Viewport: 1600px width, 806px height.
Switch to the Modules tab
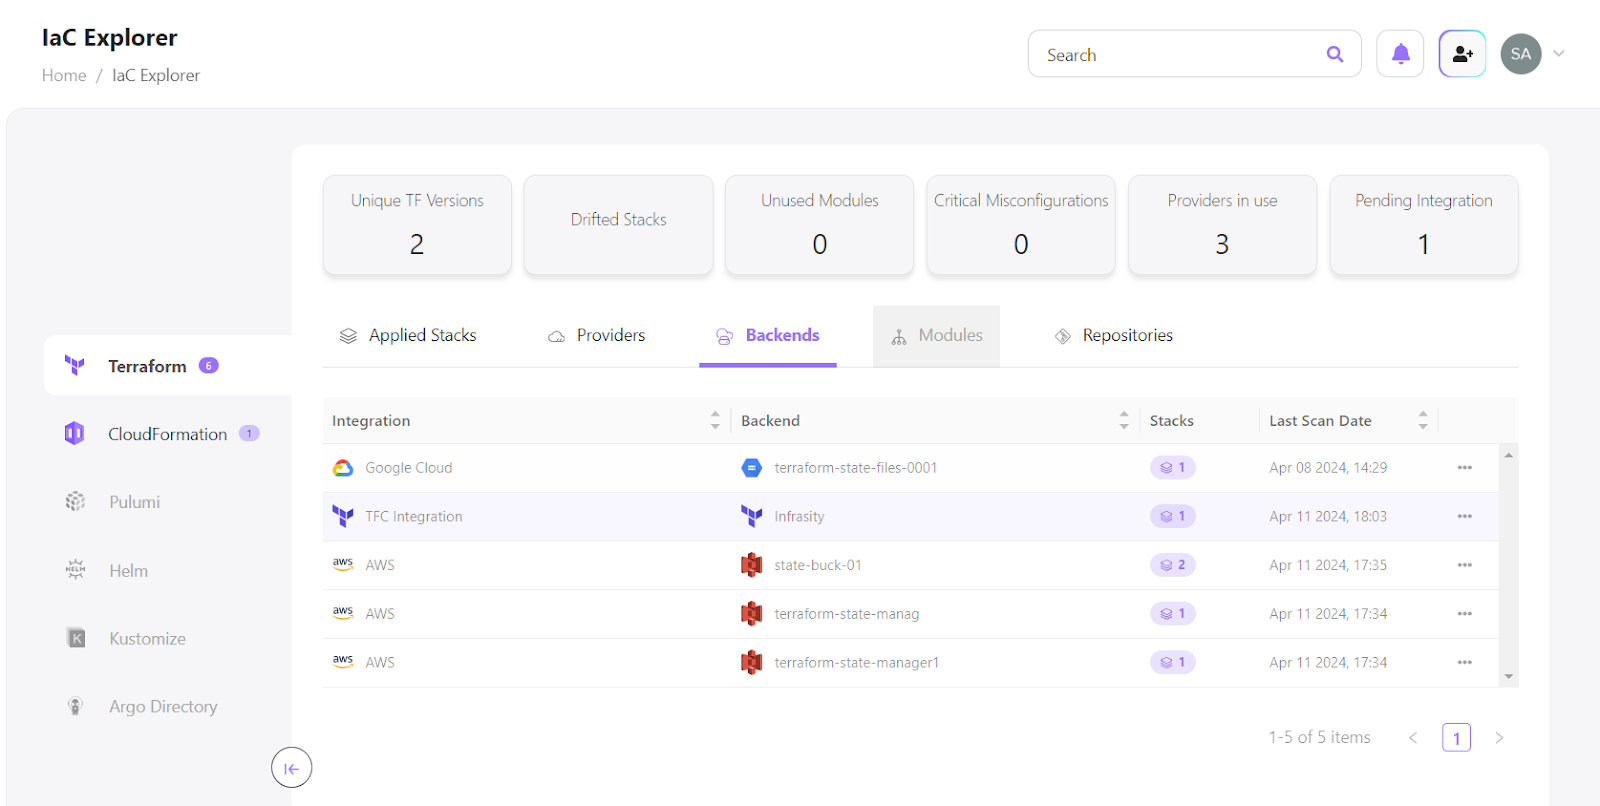point(936,336)
